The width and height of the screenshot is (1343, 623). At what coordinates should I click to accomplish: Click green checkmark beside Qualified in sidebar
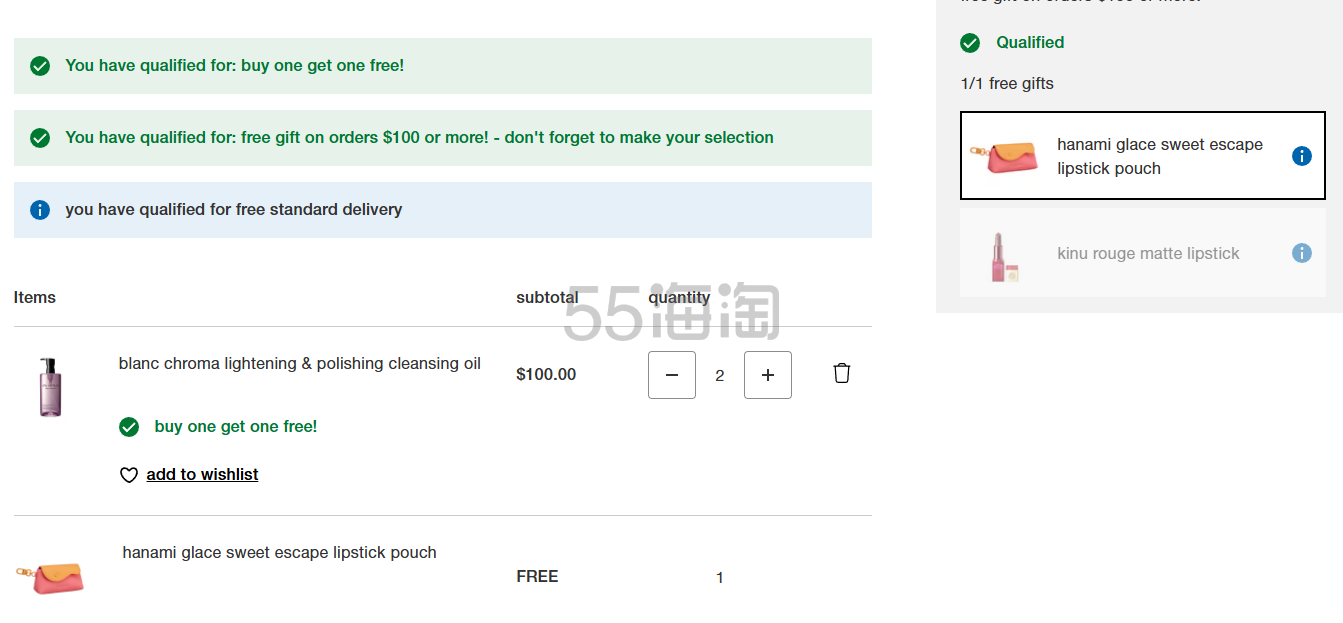[x=970, y=43]
